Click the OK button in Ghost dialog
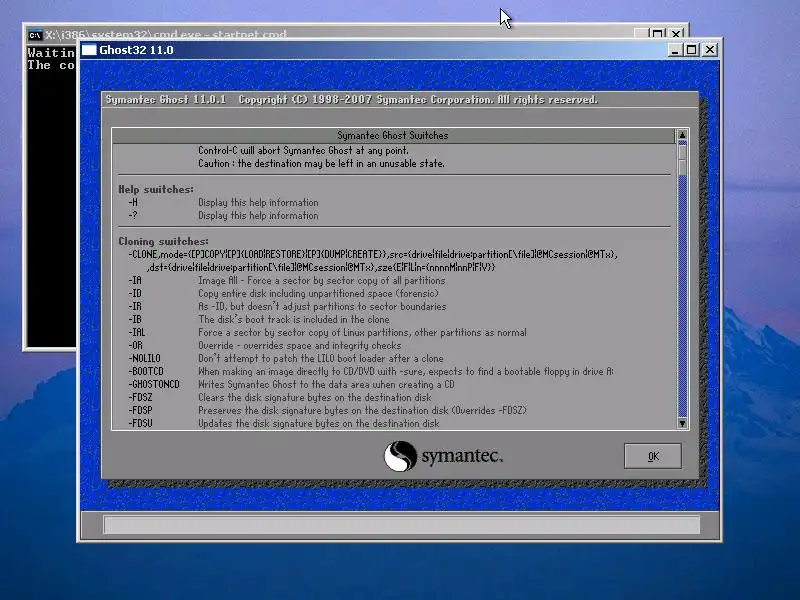The image size is (800, 600). pos(653,456)
